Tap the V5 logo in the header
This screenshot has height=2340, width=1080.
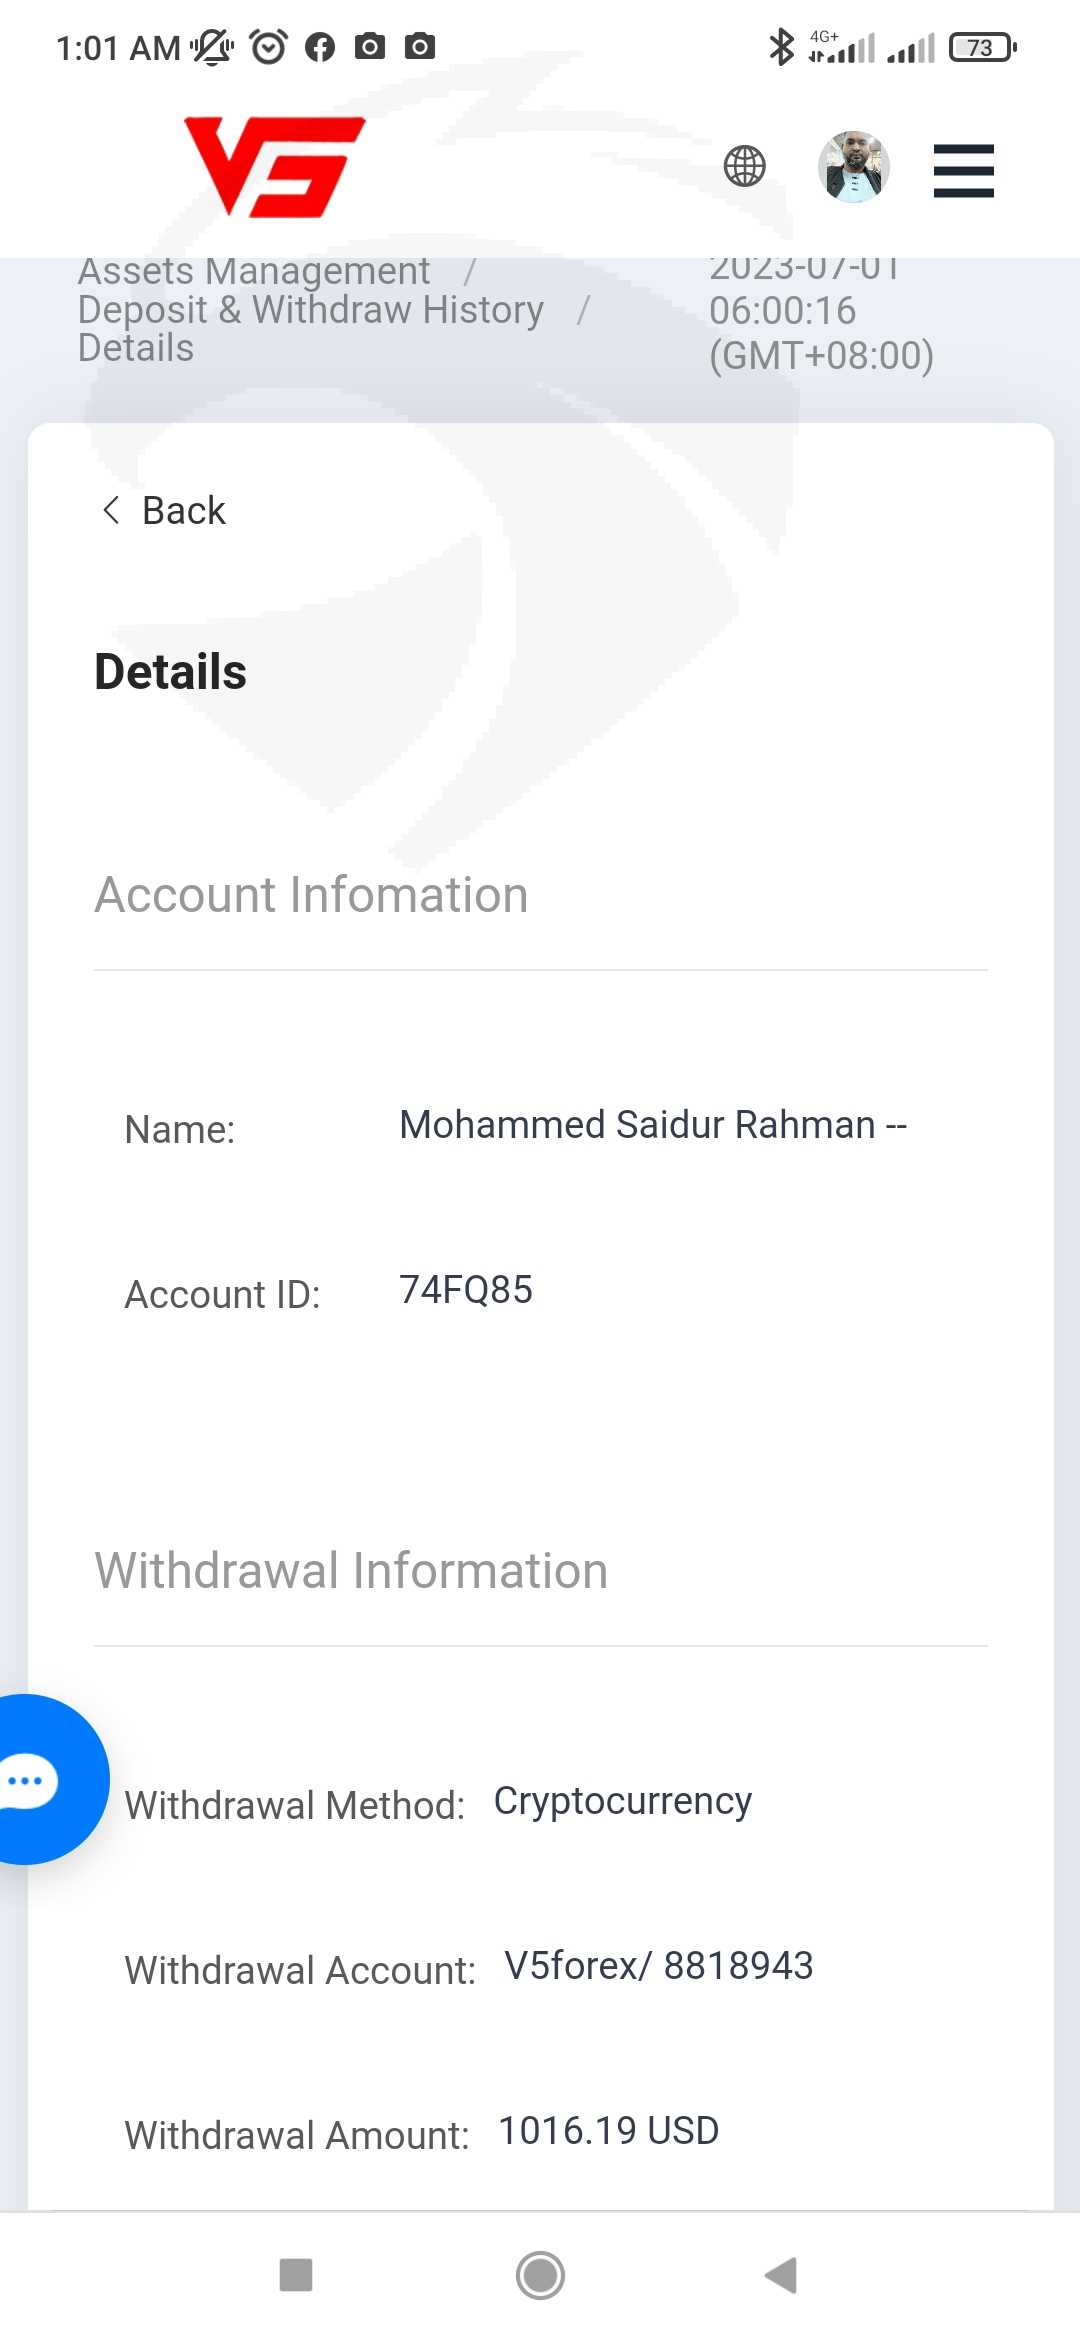274,166
